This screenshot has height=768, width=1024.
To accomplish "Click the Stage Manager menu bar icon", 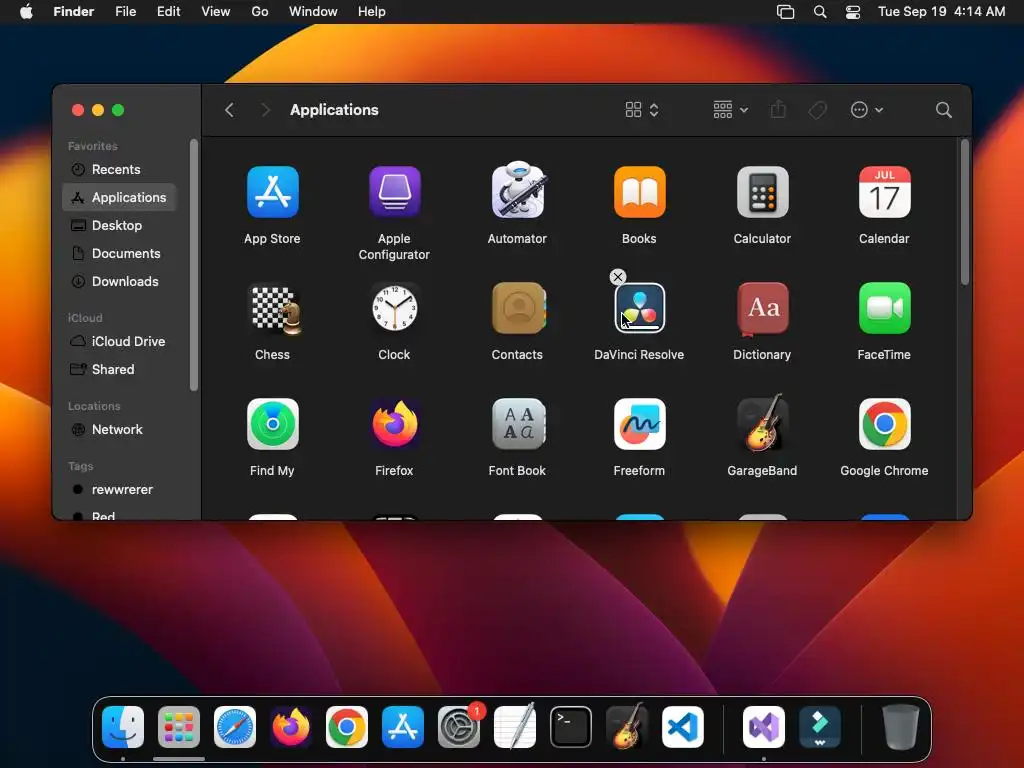I will (x=785, y=12).
